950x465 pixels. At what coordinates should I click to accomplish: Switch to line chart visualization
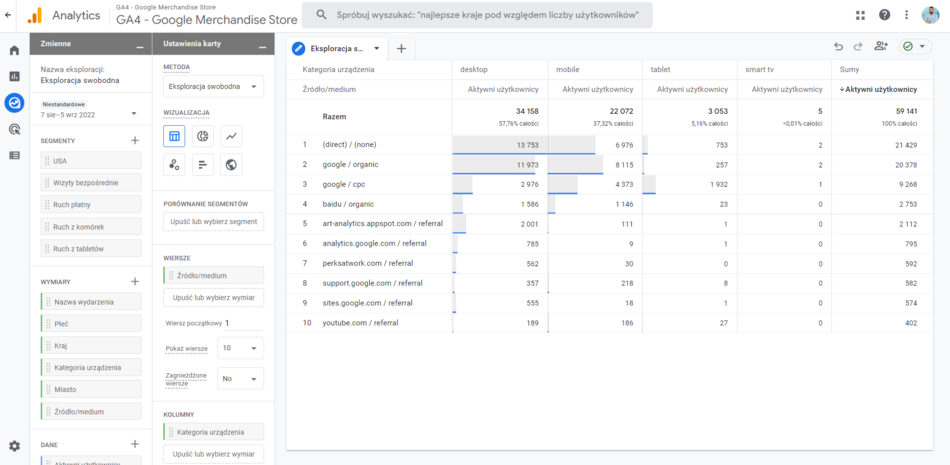point(231,137)
